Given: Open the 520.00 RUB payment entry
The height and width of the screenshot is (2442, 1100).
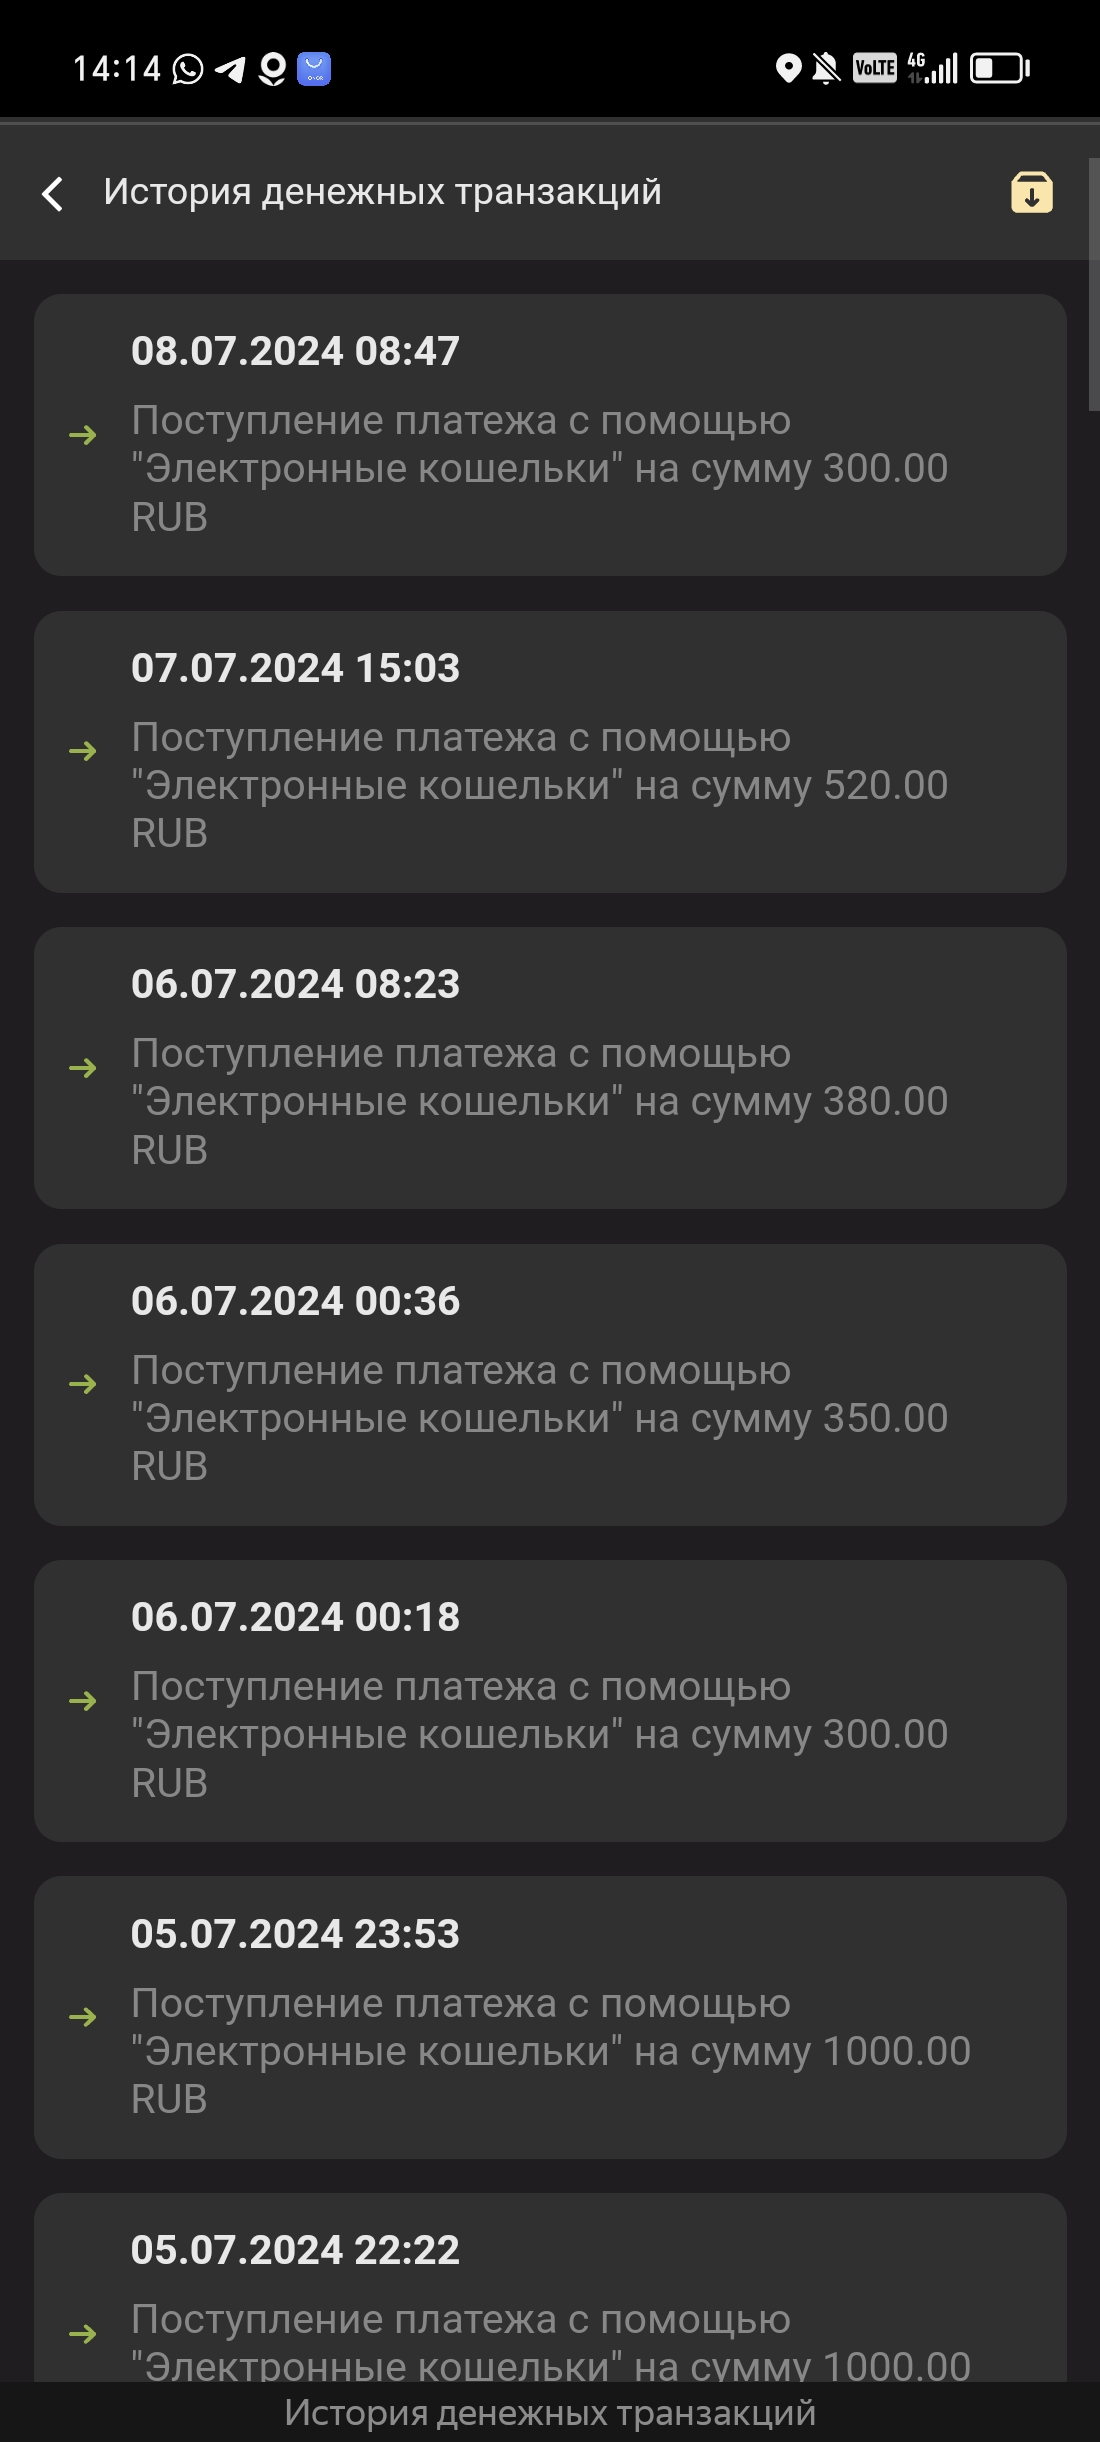Looking at the screenshot, I should [x=550, y=752].
